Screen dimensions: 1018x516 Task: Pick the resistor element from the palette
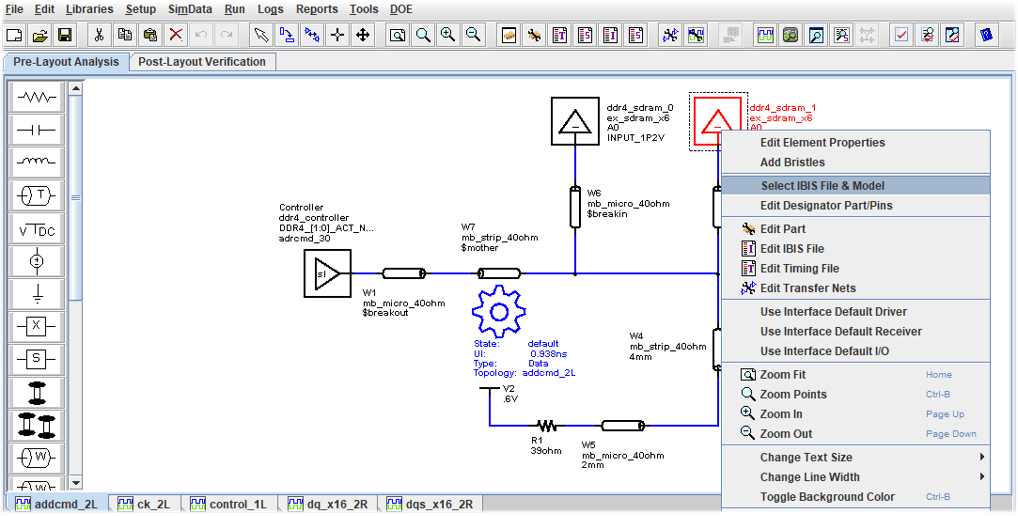click(x=37, y=97)
